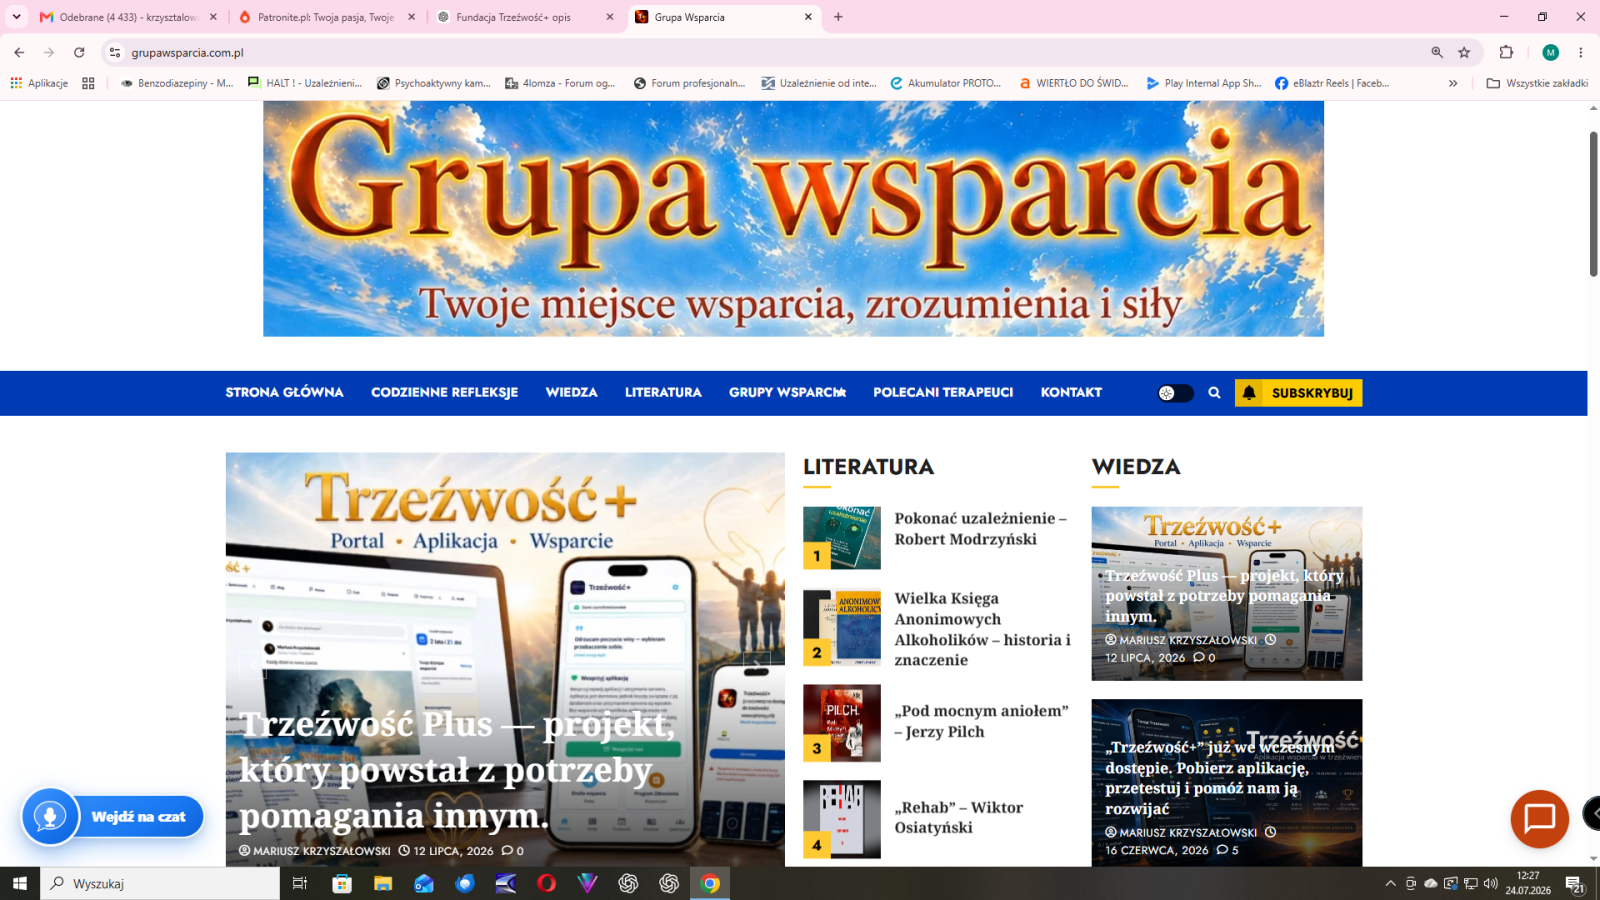
Task: Open the tab search dropdown arrow
Action: 17,17
